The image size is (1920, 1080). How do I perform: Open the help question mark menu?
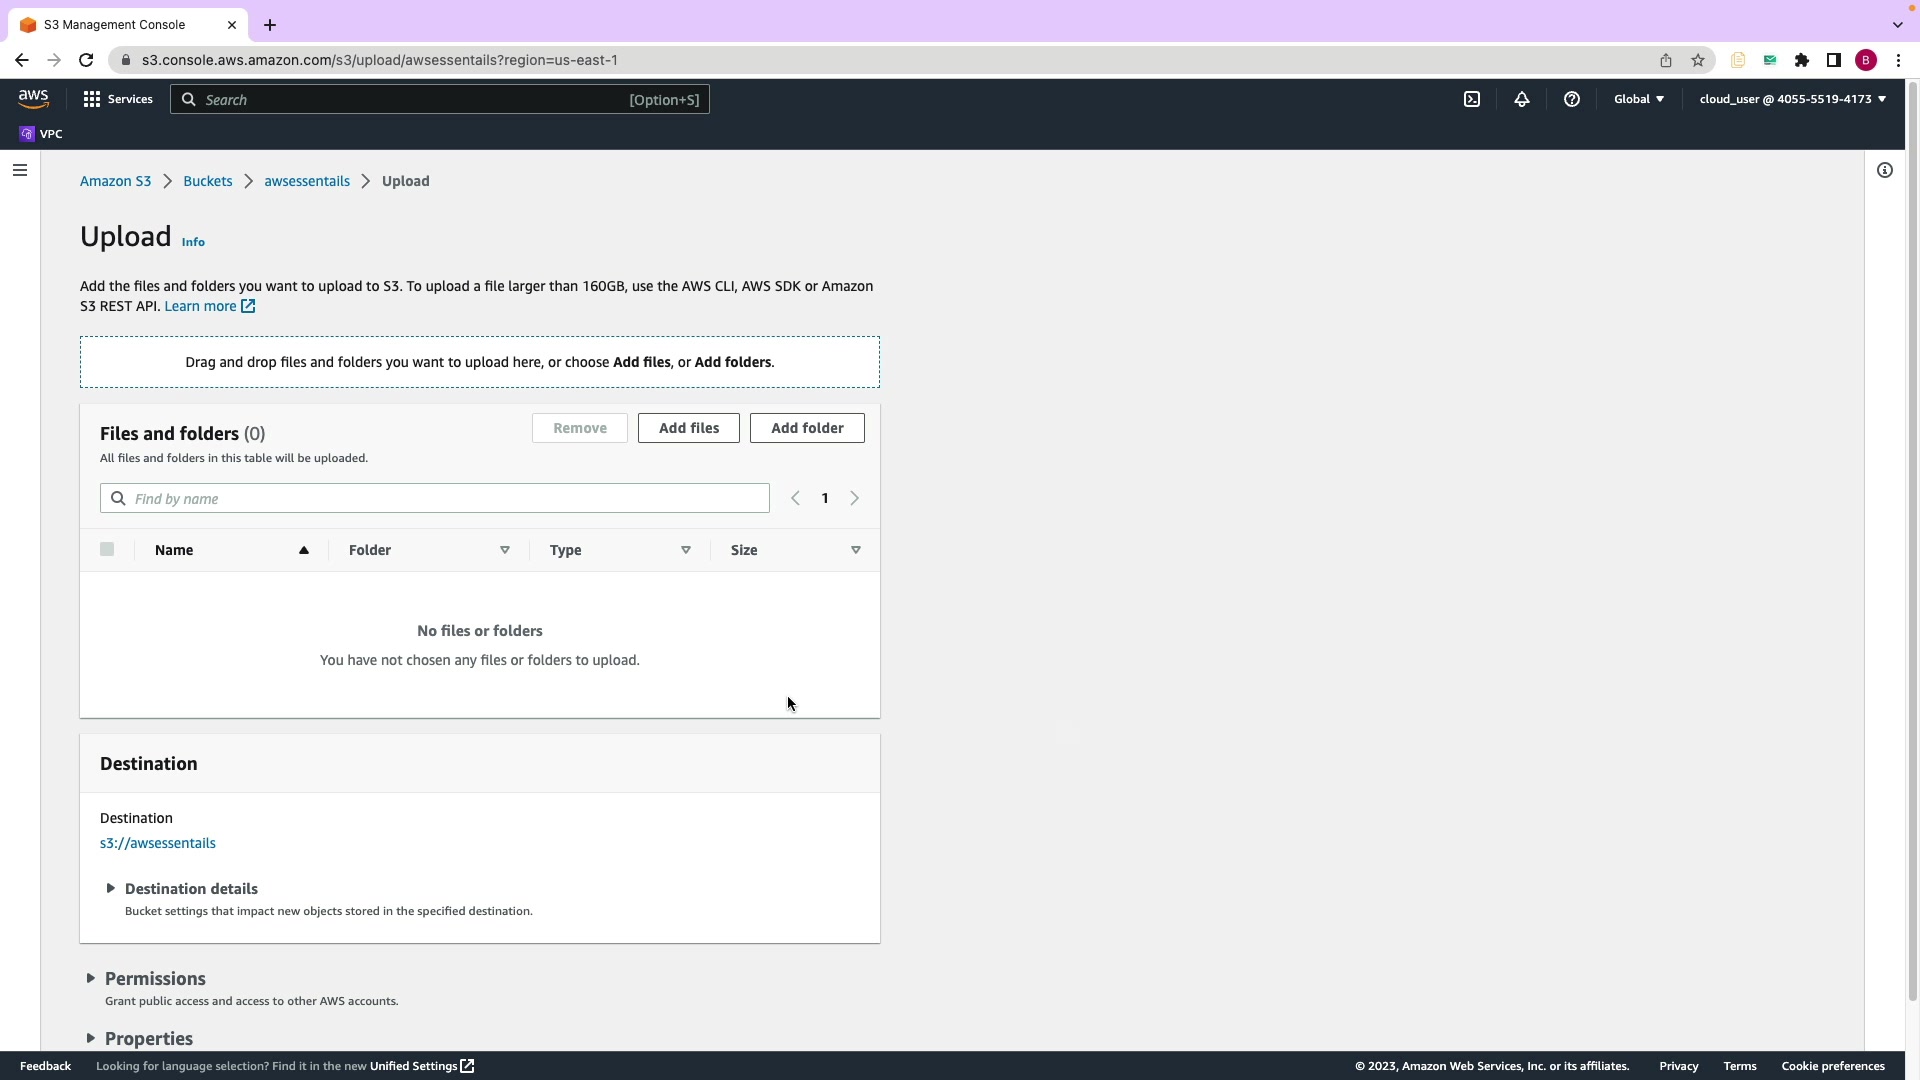(x=1571, y=99)
